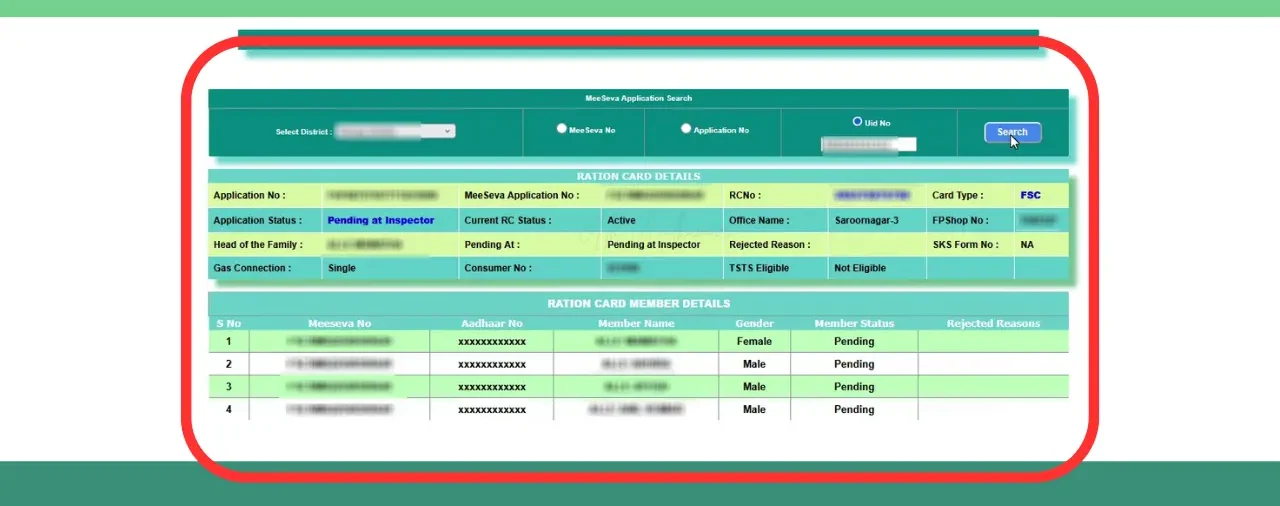
Task: Click the 'Gender' column header
Action: 754,323
